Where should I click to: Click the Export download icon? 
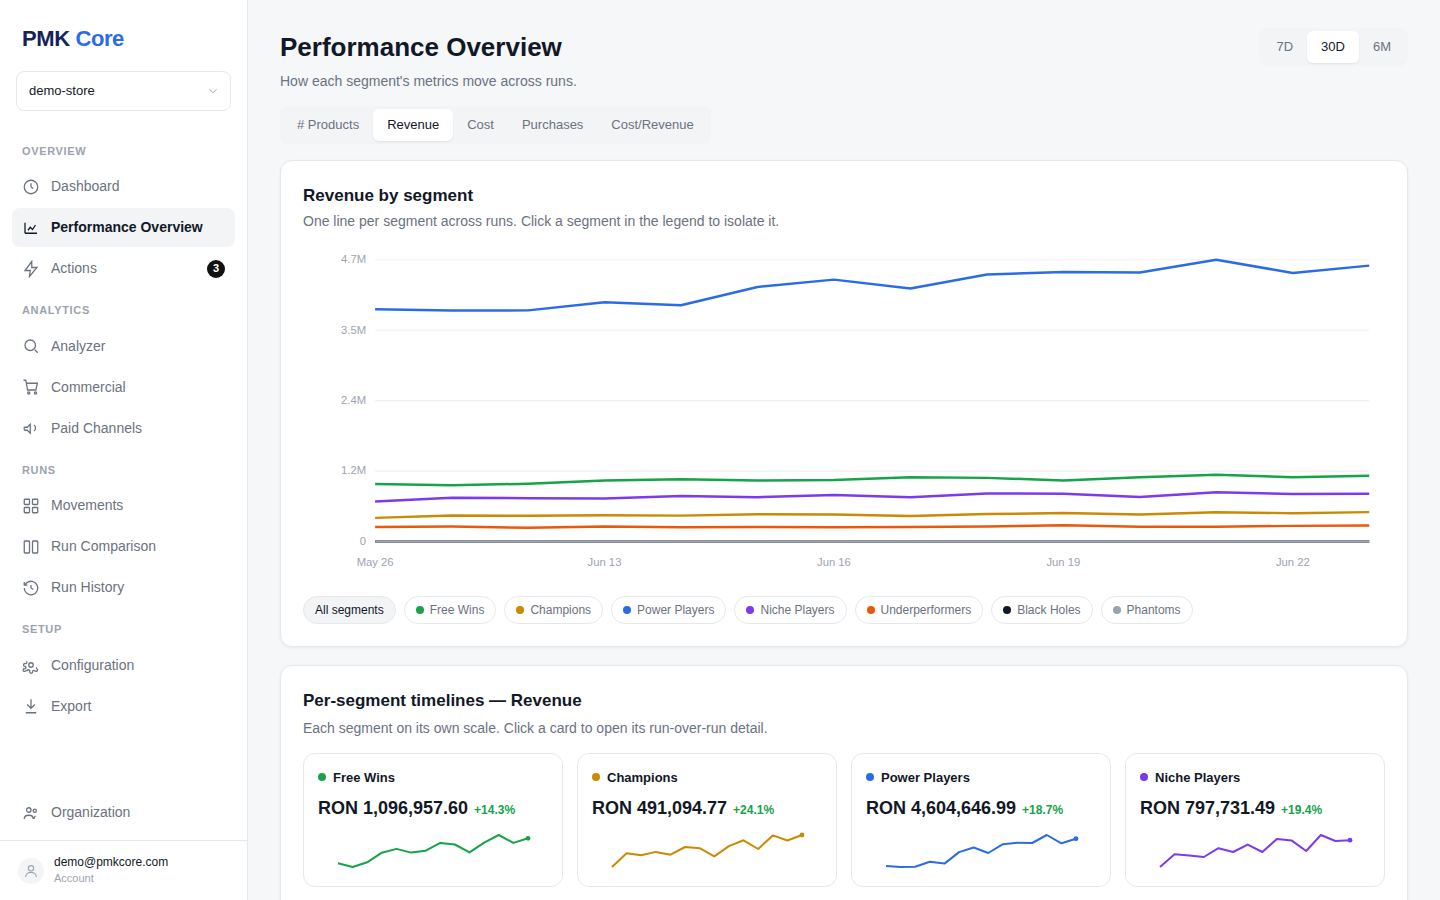coord(31,707)
